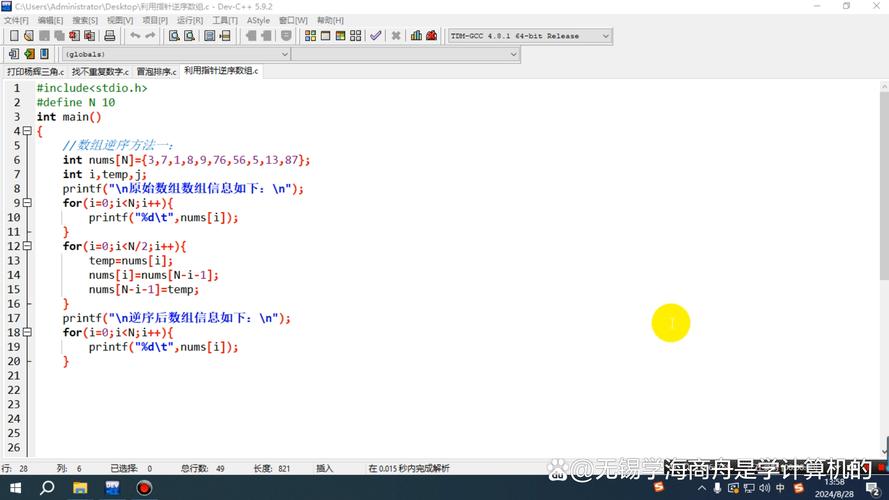
Task: Switch to the 打印杨辉三角.c tab
Action: click(x=35, y=72)
